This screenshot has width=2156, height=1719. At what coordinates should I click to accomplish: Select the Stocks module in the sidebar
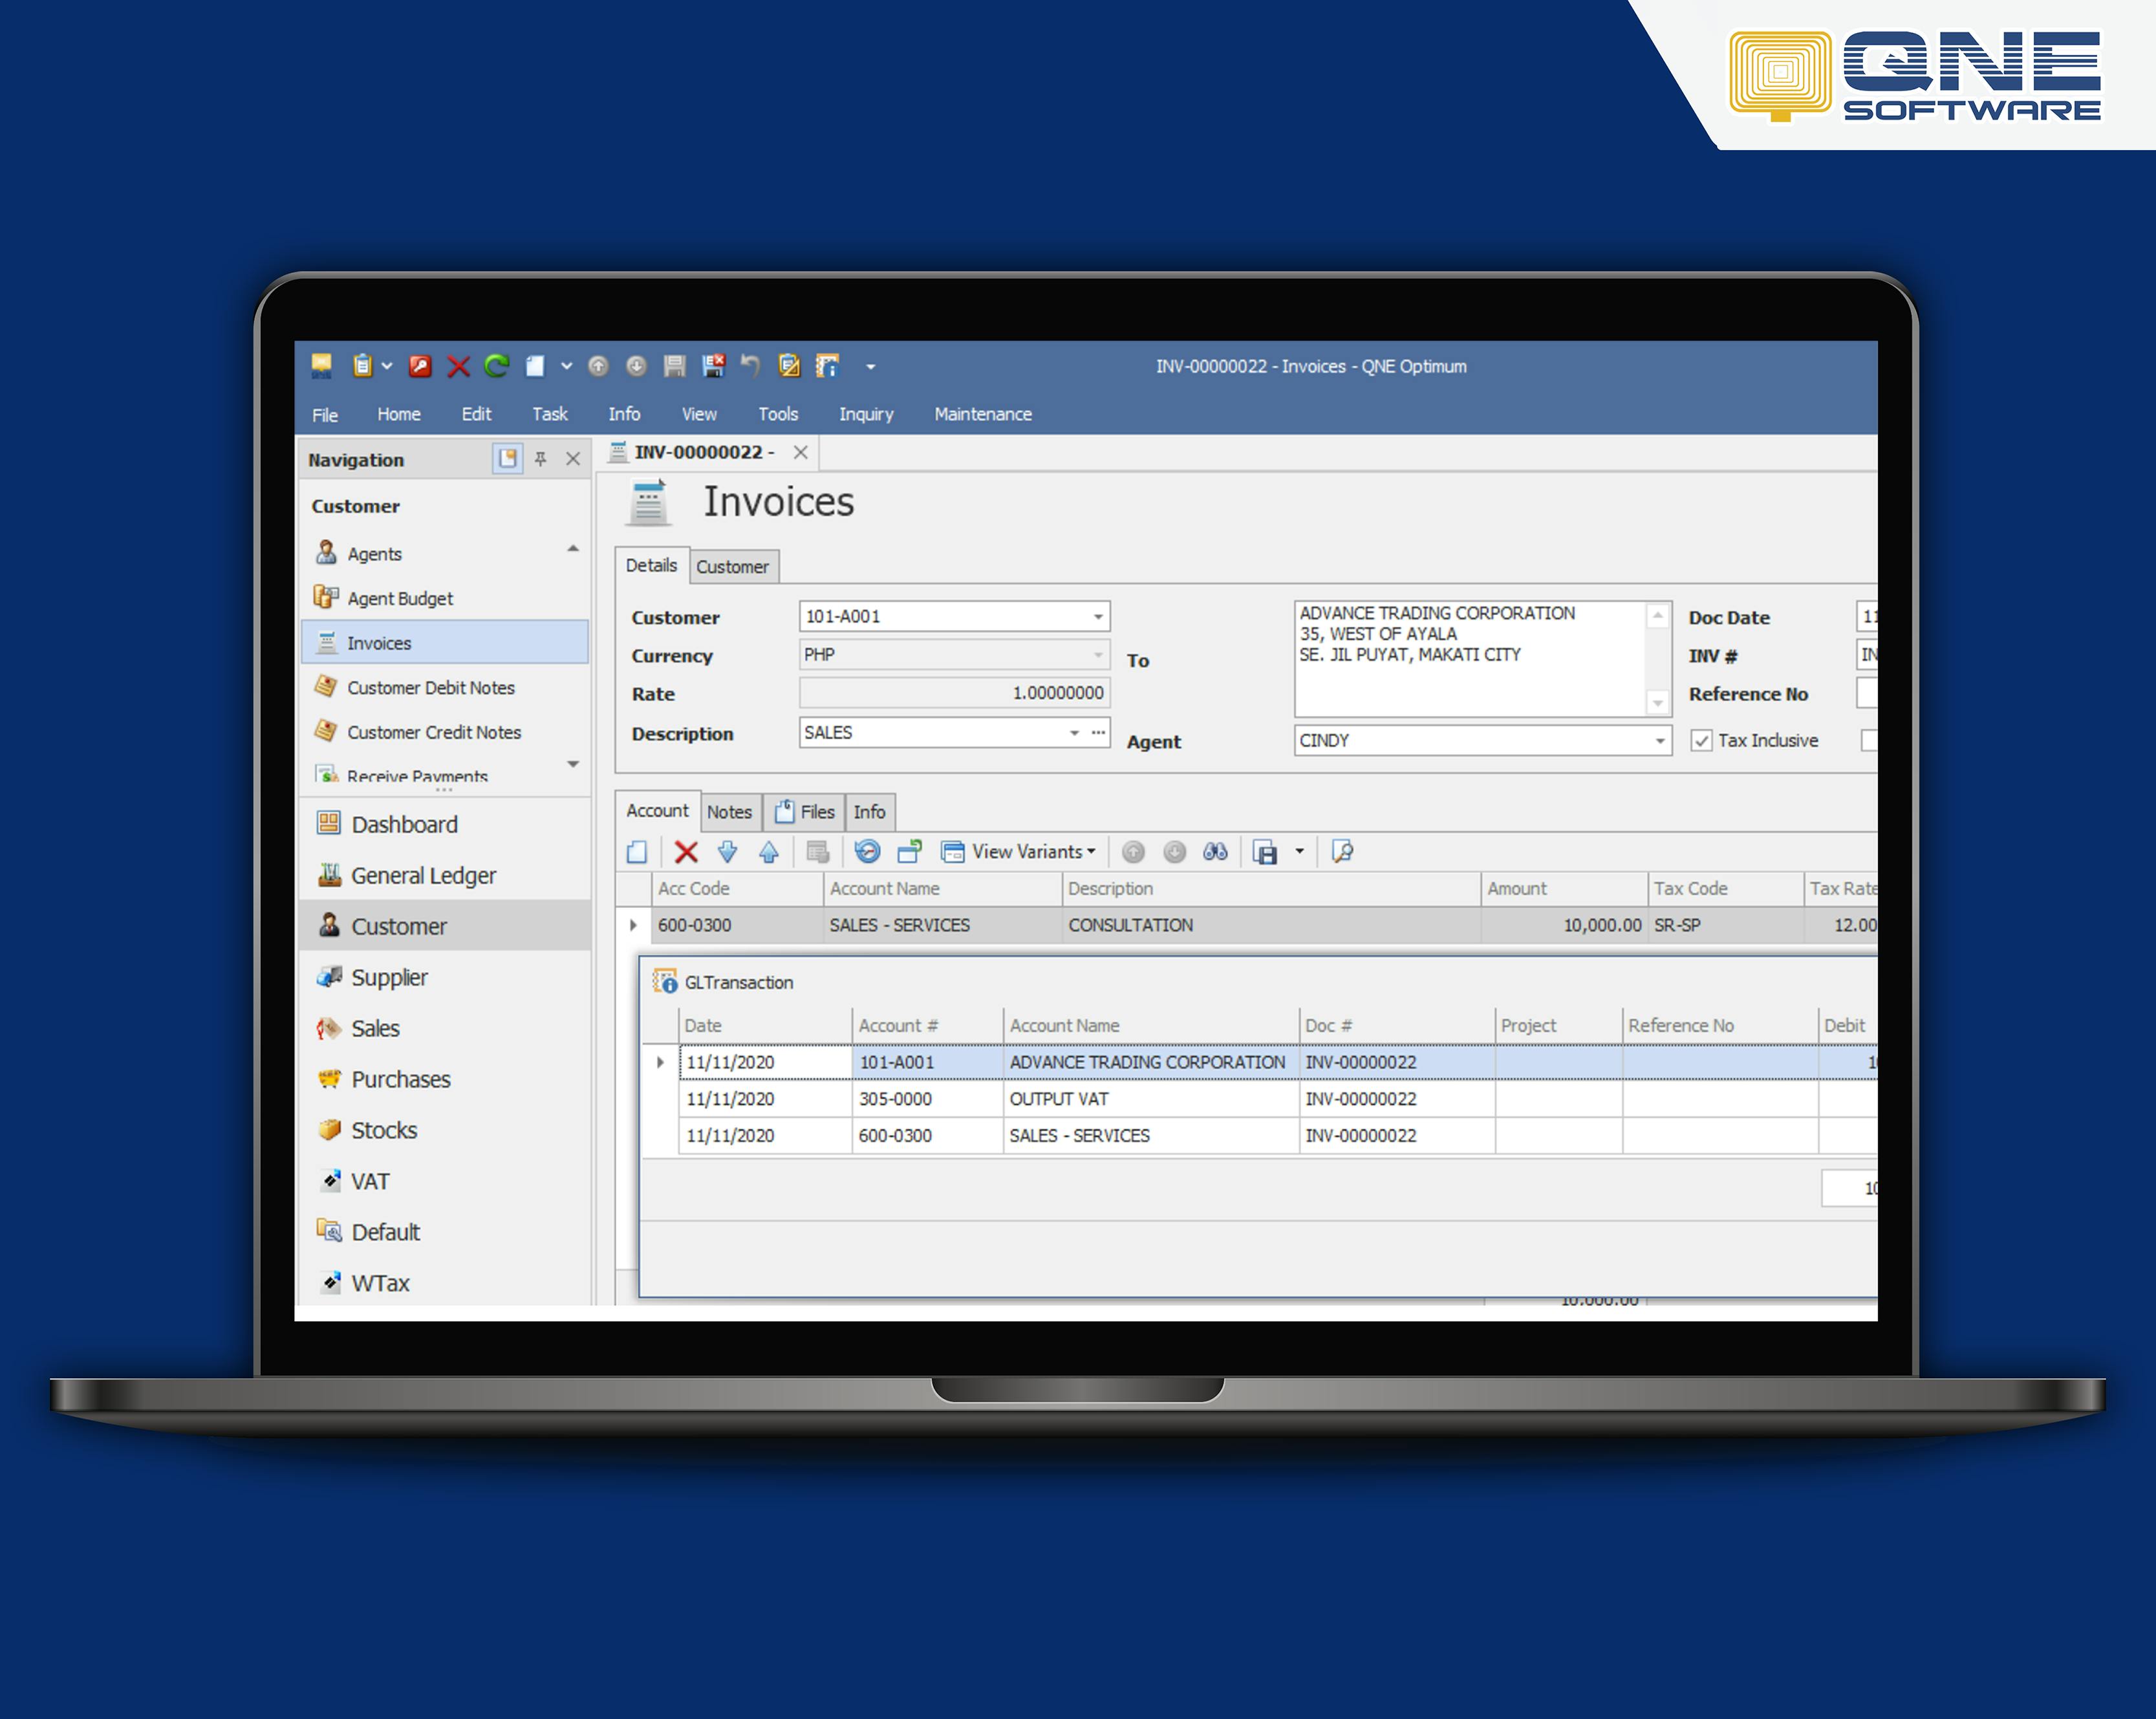coord(383,1130)
